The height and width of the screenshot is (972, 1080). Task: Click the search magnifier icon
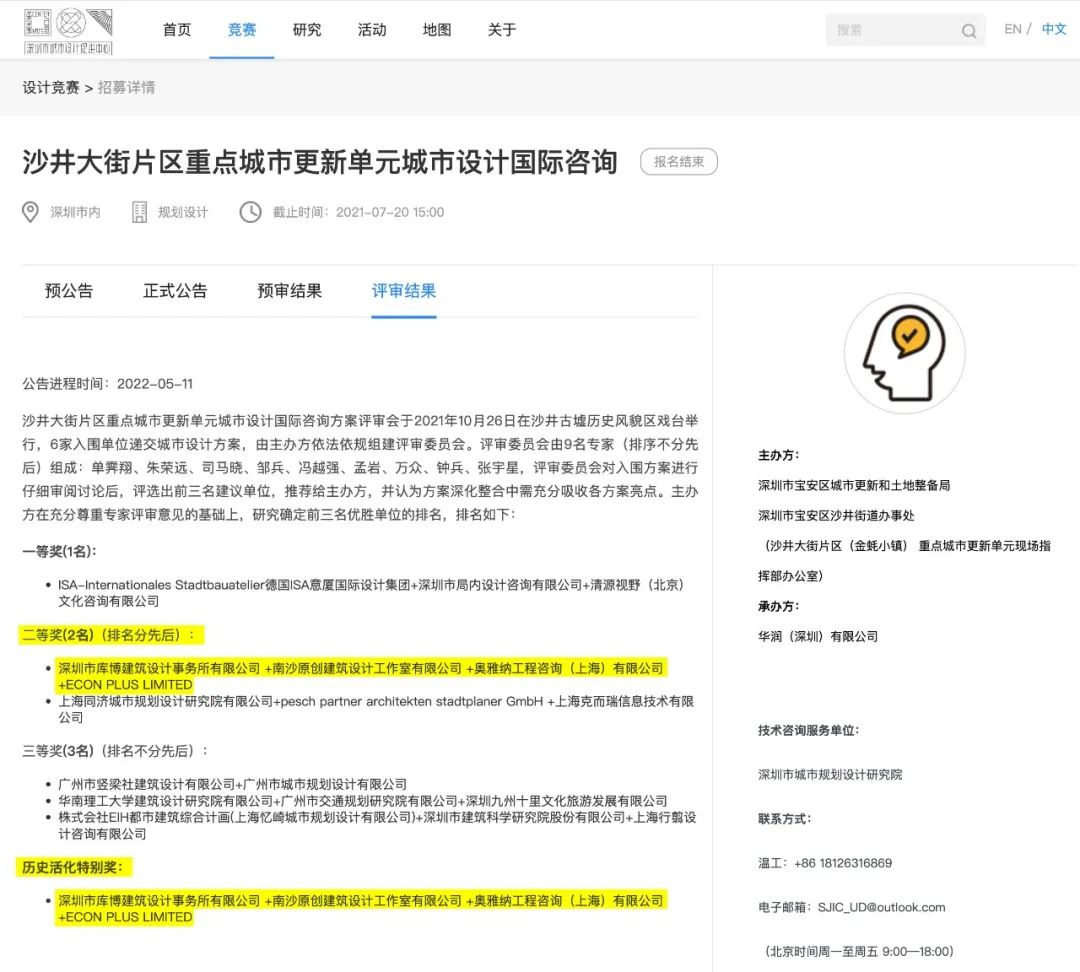pos(968,30)
